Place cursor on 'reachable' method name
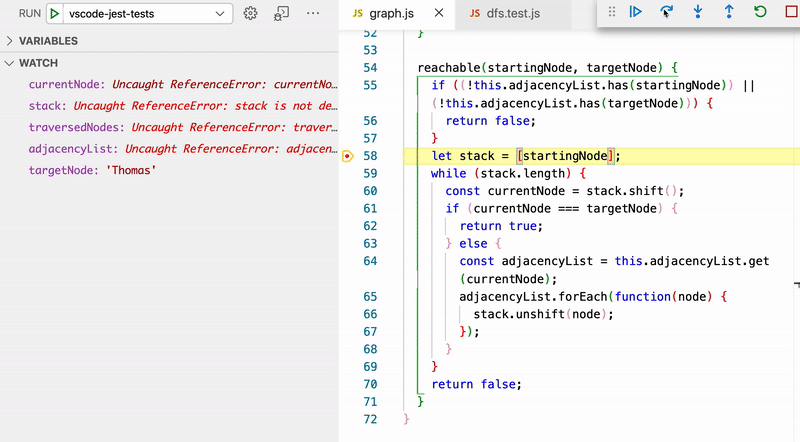Image resolution: width=800 pixels, height=442 pixels. point(448,68)
